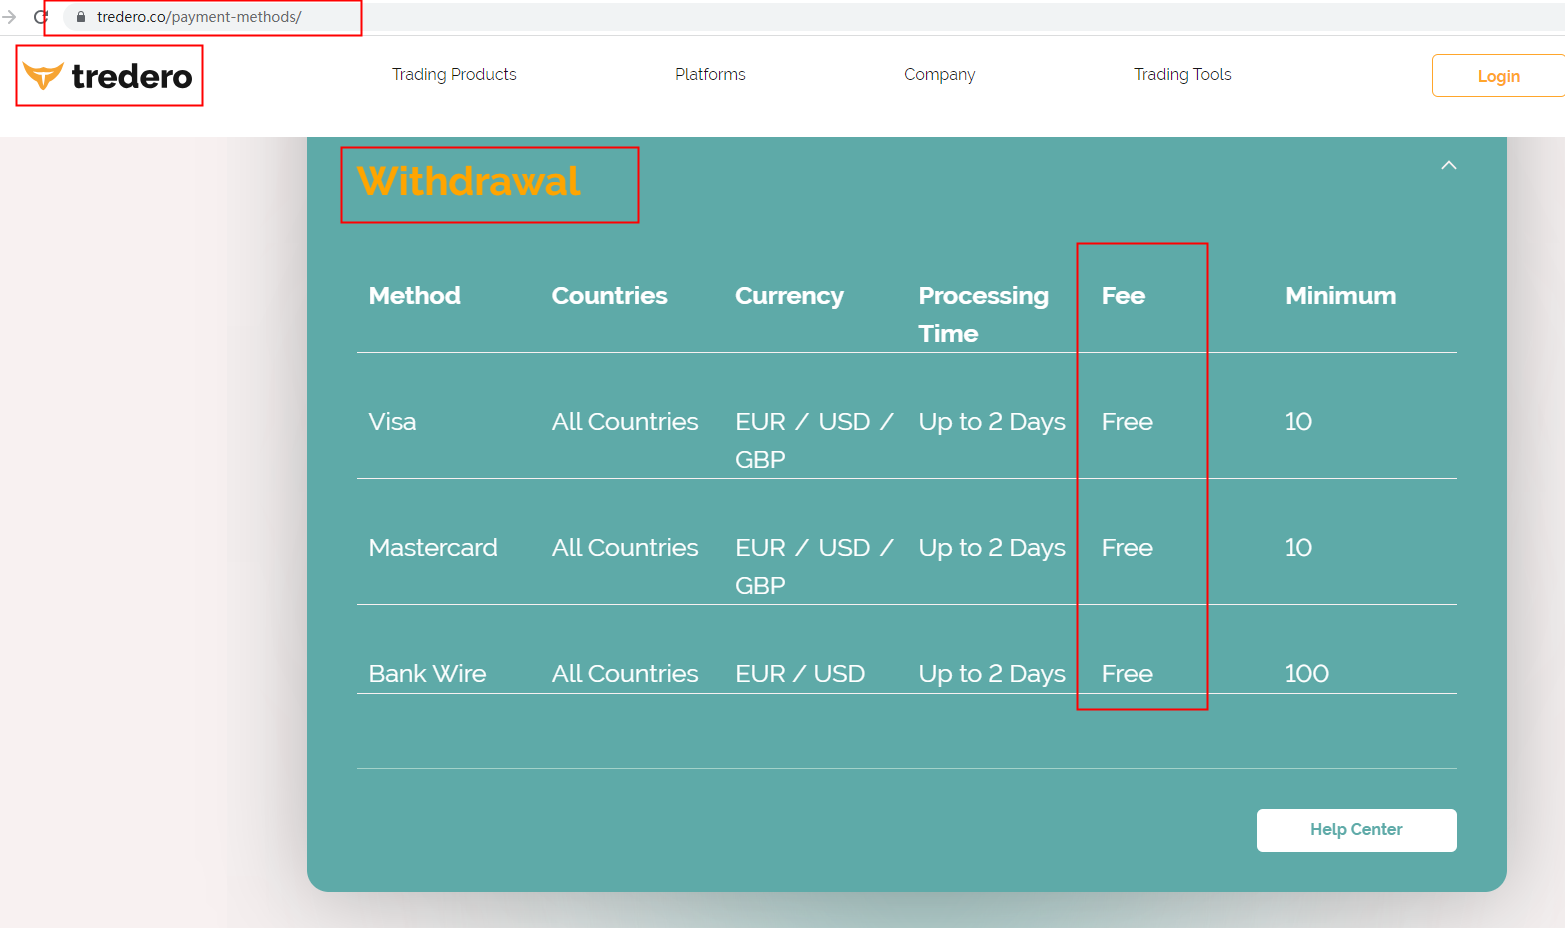Click Up to 2 Days in Visa row
Image resolution: width=1565 pixels, height=928 pixels.
(x=992, y=423)
